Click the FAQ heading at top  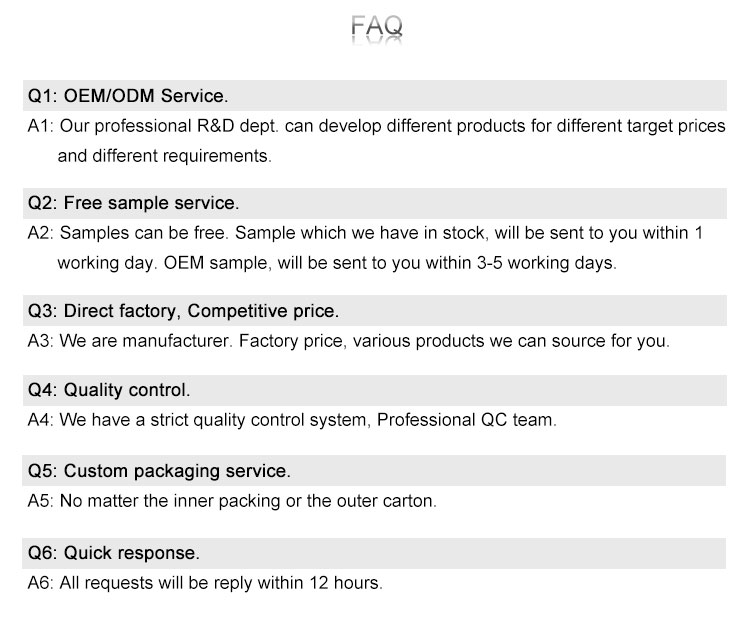pos(376,26)
